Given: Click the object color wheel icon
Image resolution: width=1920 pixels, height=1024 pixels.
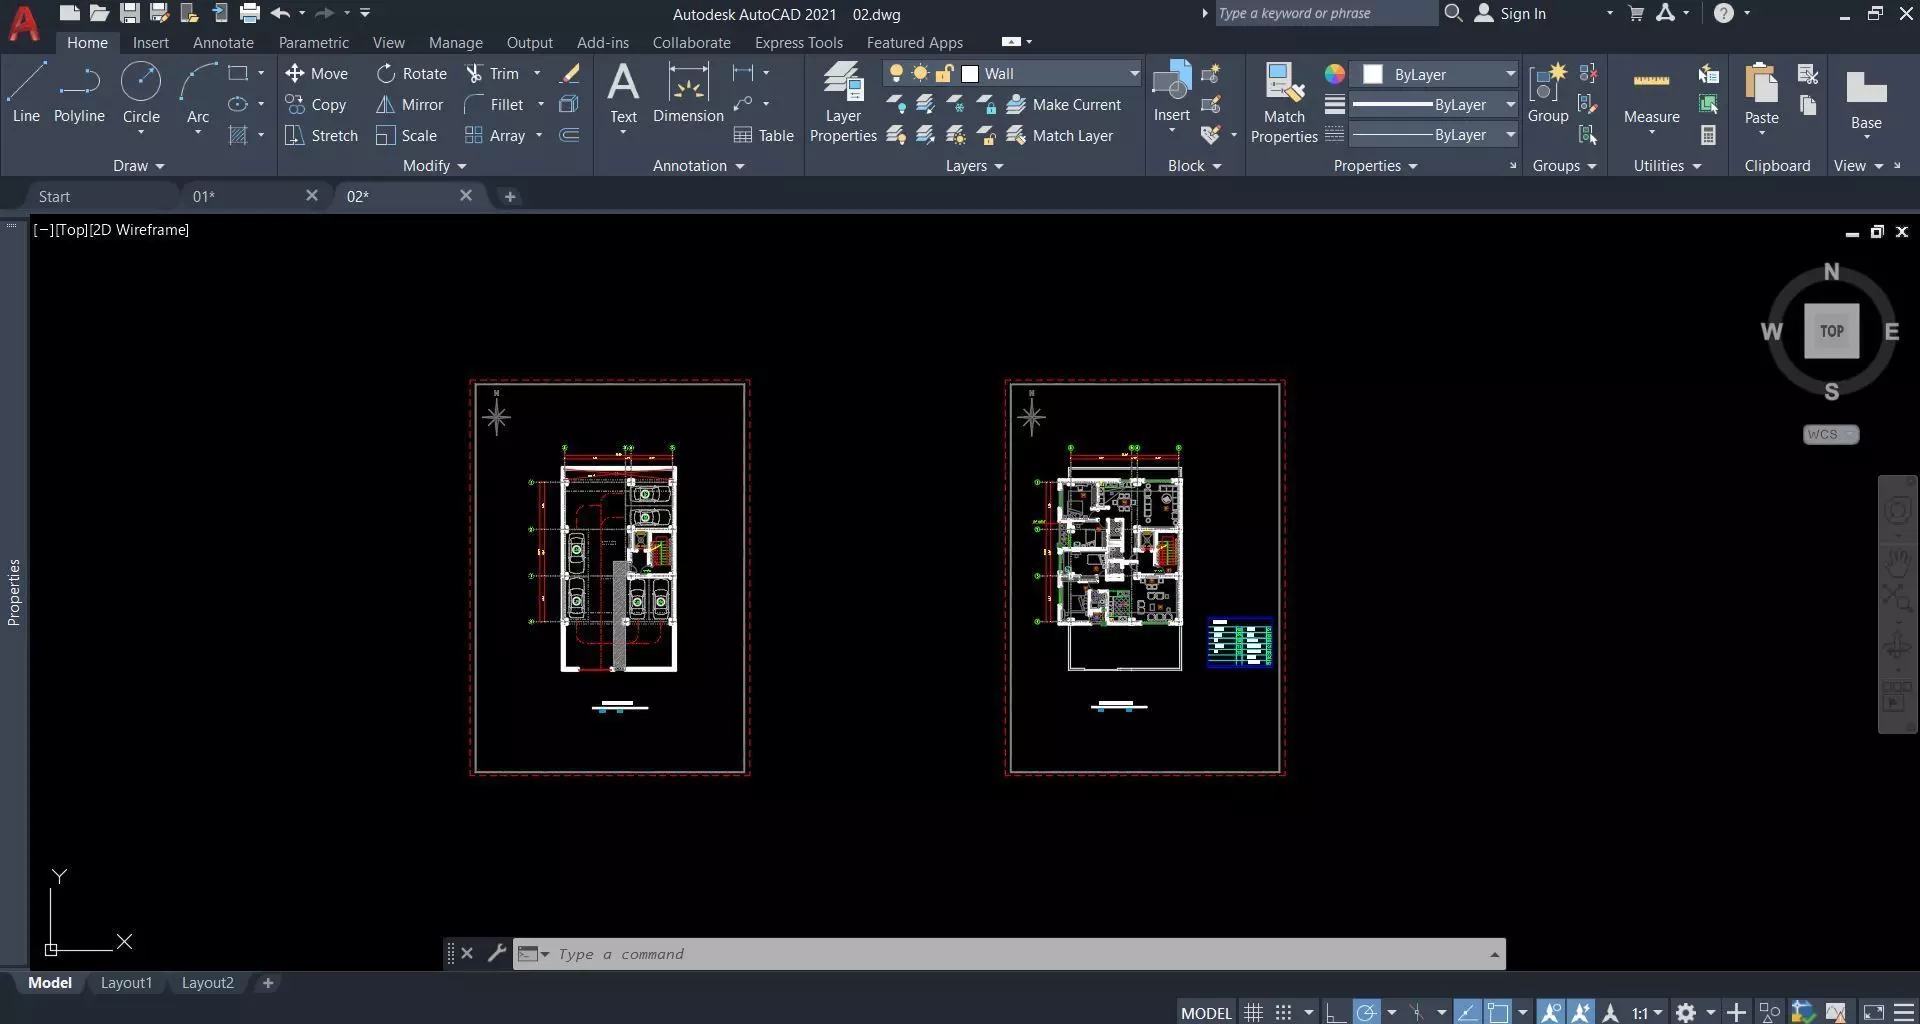Looking at the screenshot, I should coord(1335,74).
